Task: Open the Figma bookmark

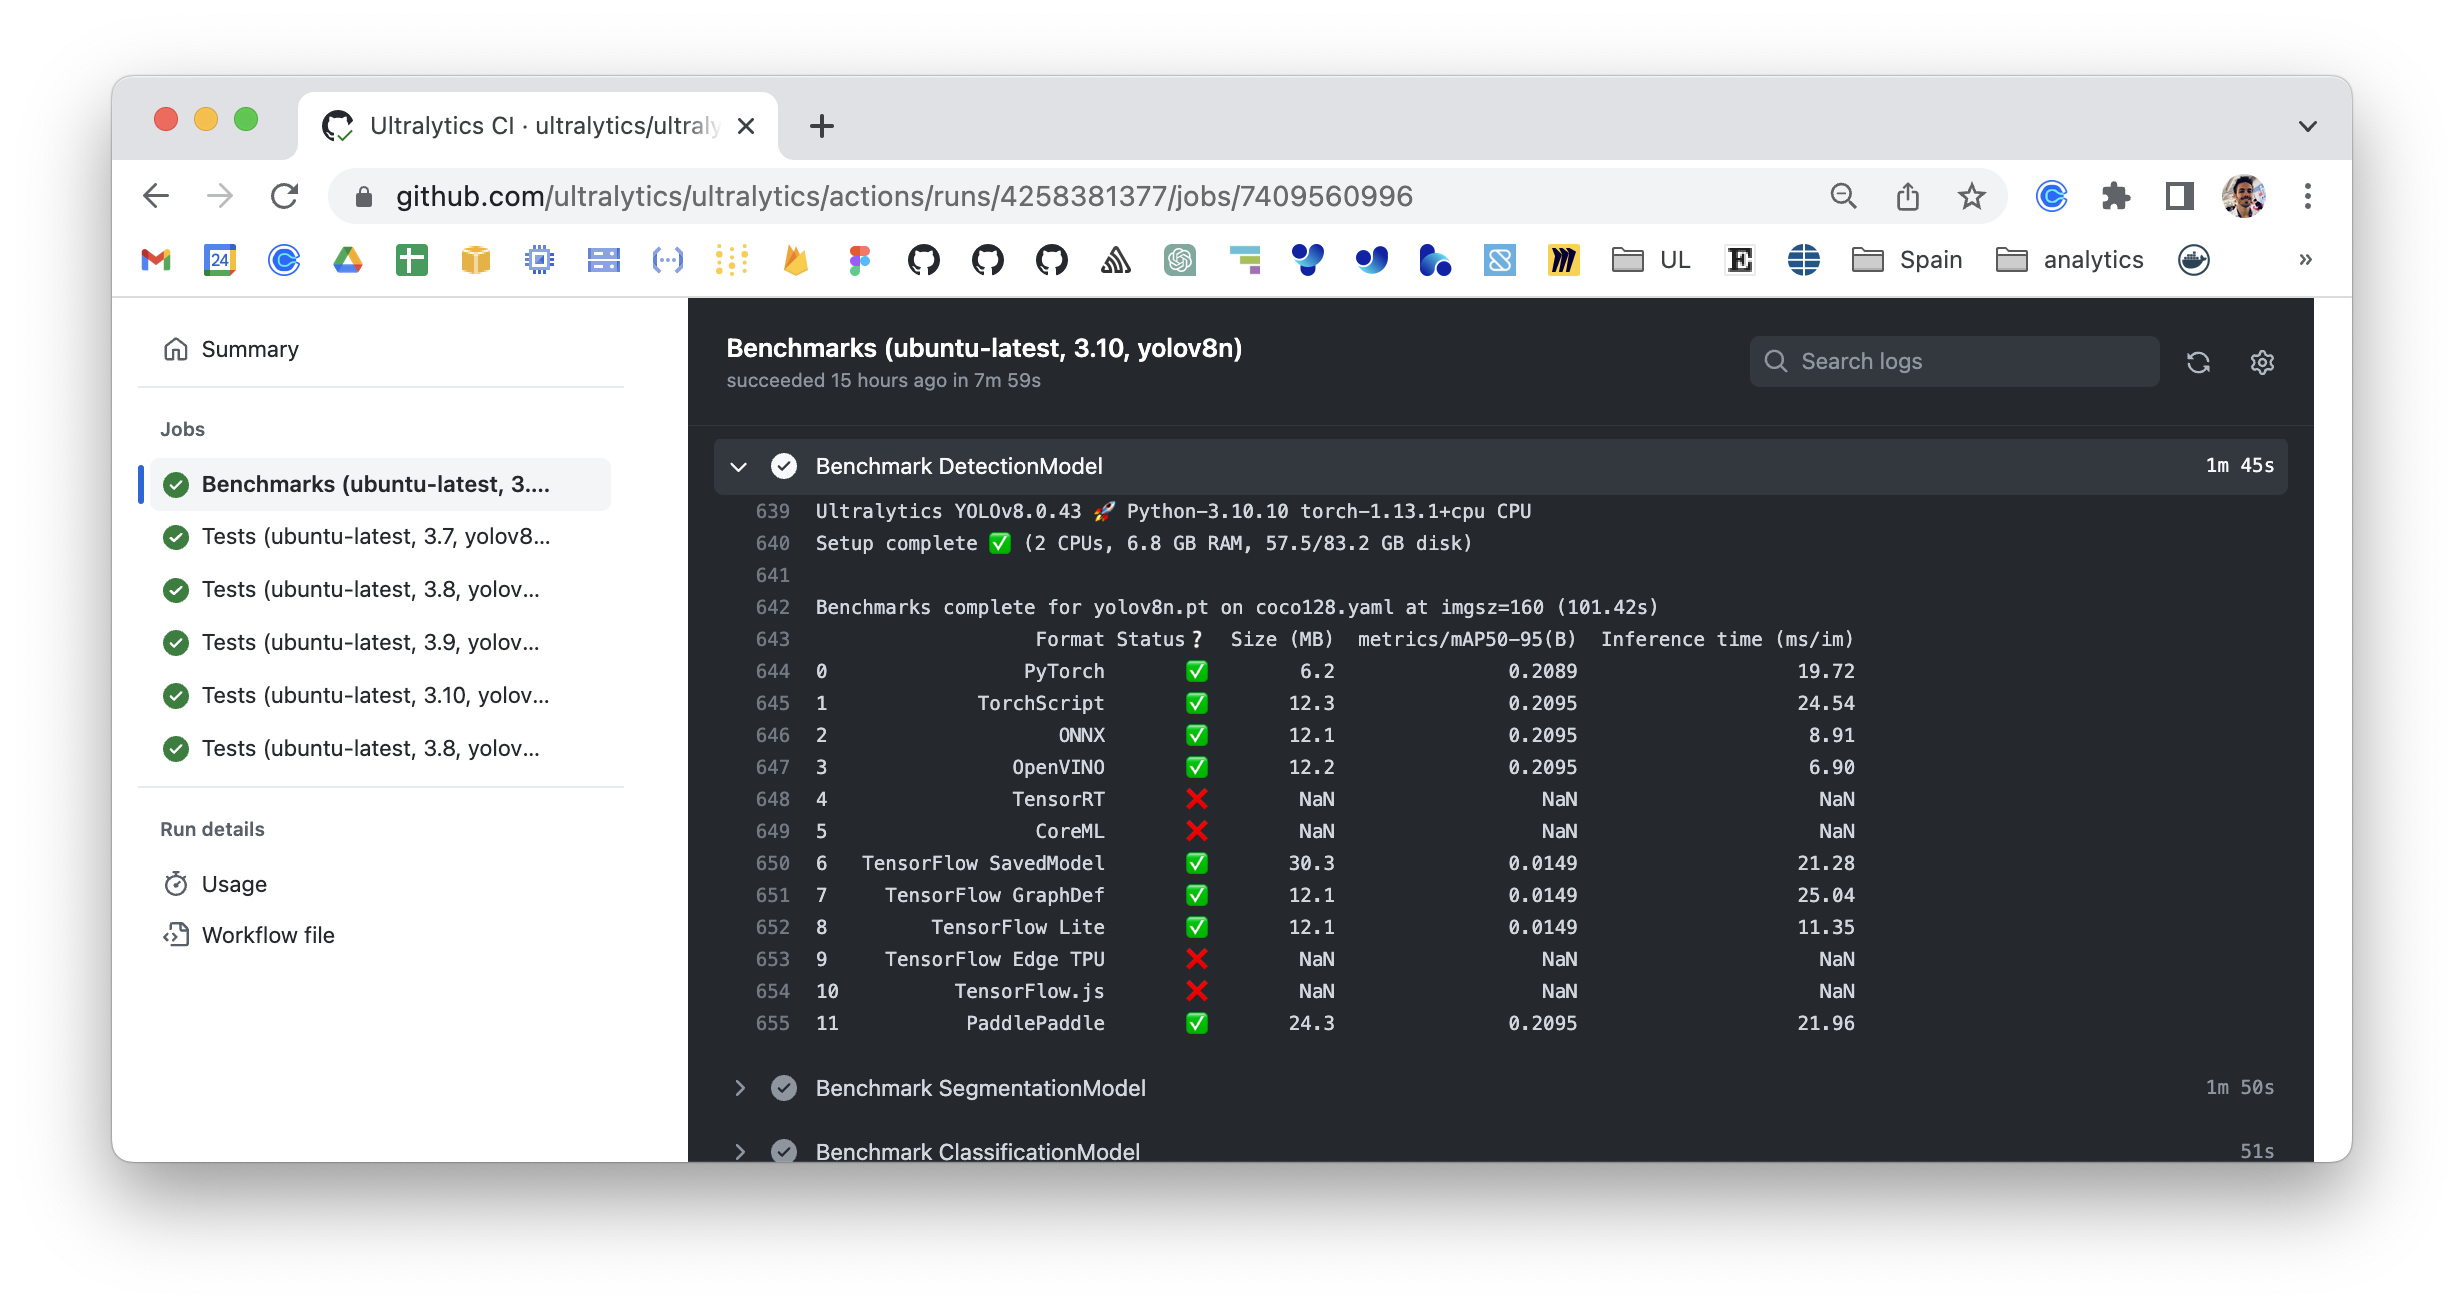Action: [x=859, y=259]
